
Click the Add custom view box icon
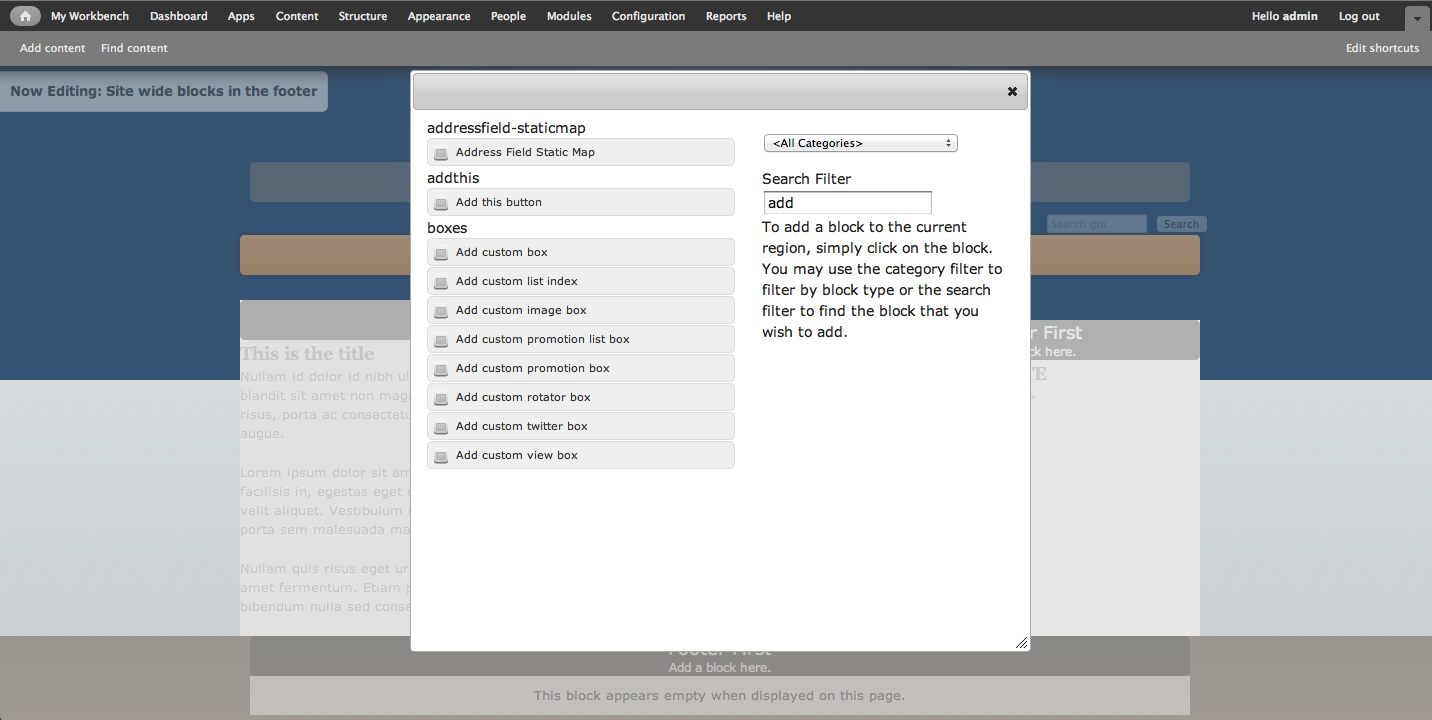(x=441, y=455)
